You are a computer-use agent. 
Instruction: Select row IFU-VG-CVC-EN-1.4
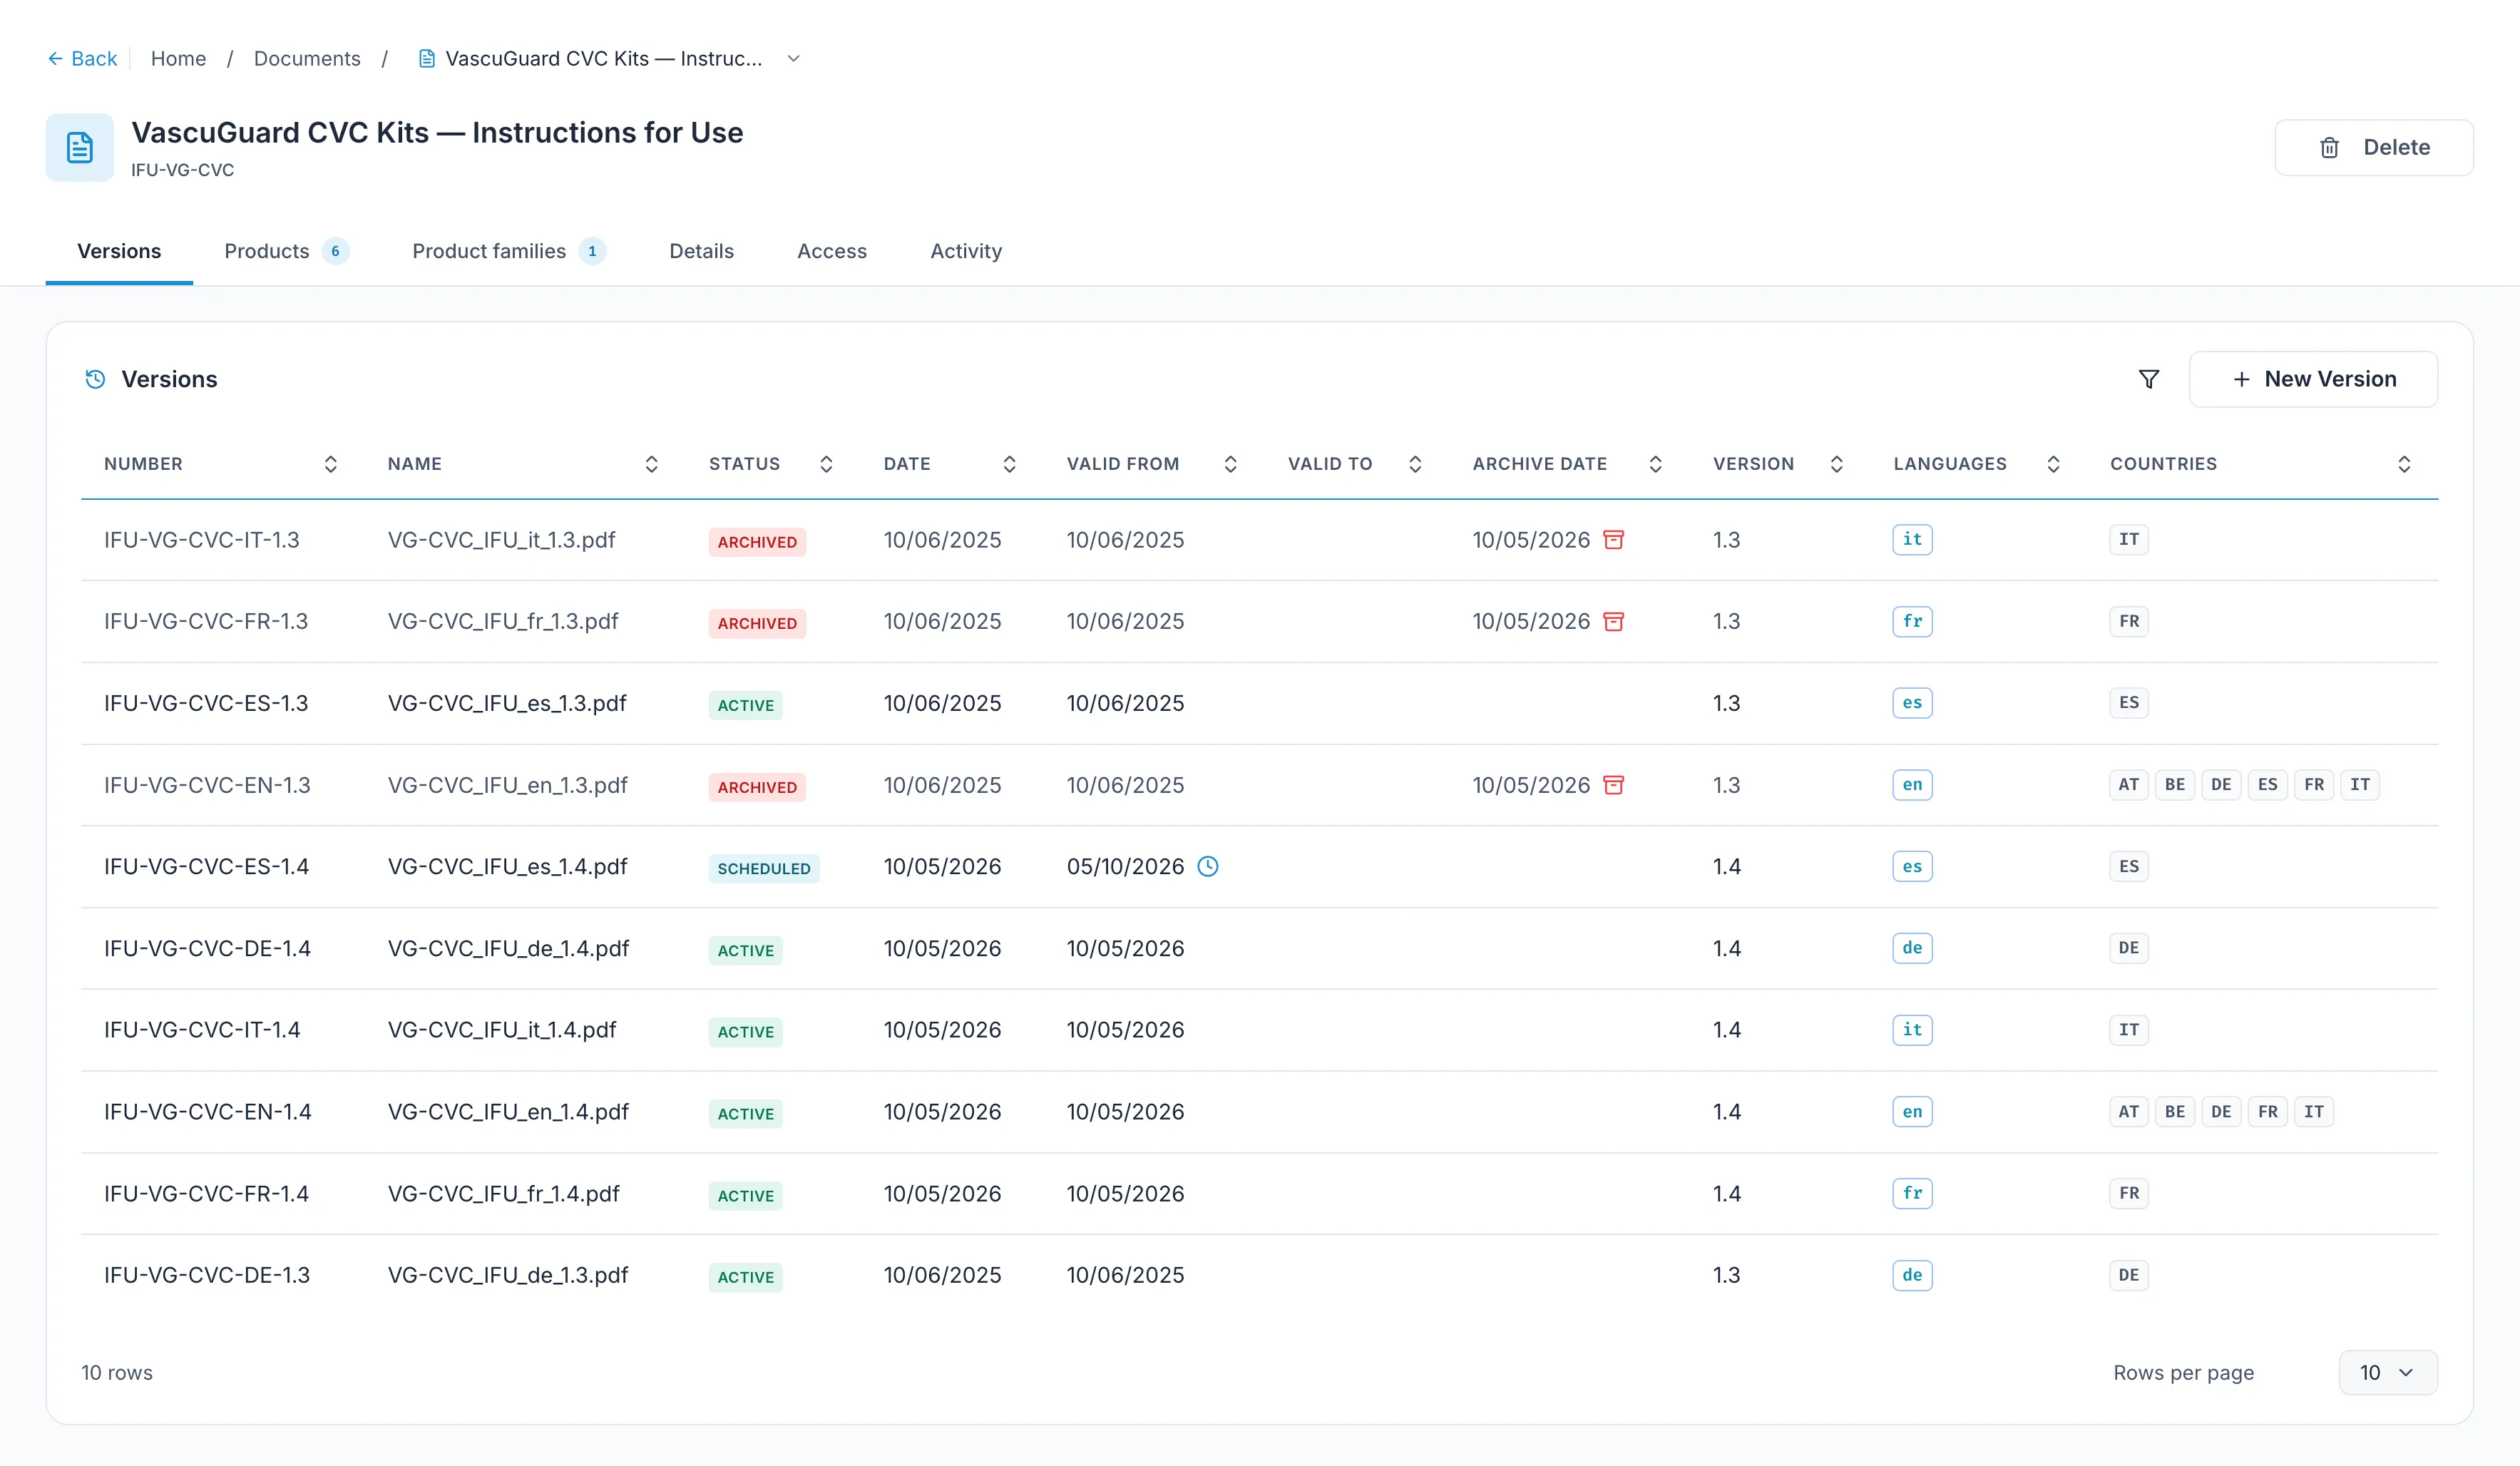pos(1260,1112)
